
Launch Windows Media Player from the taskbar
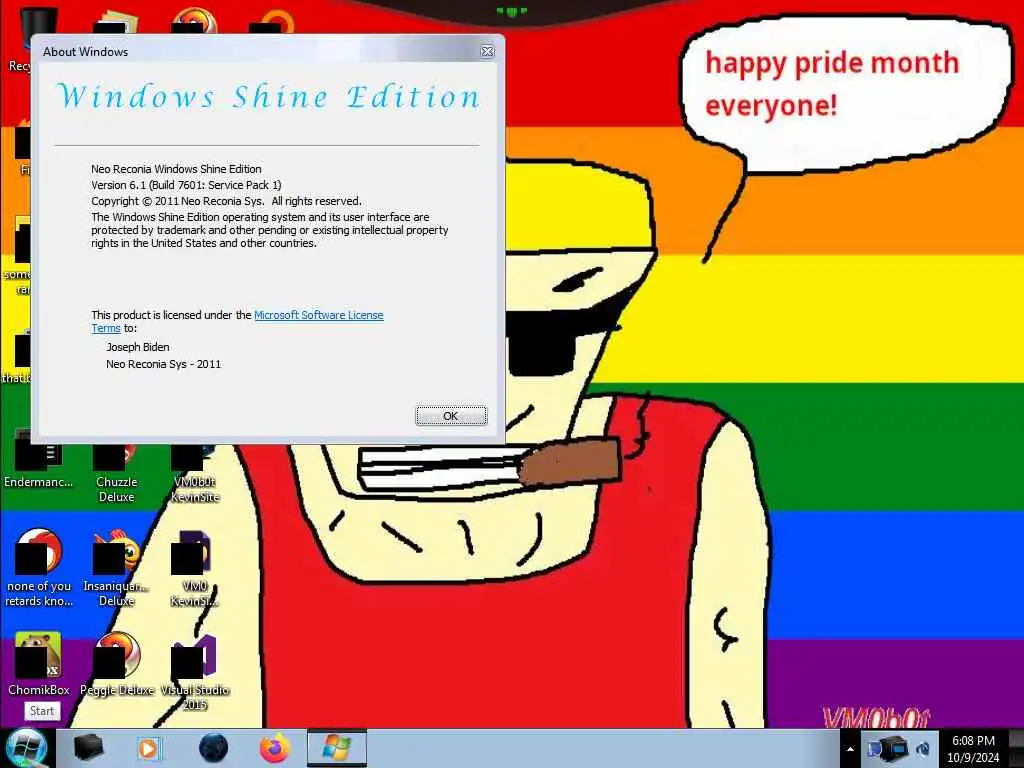148,748
